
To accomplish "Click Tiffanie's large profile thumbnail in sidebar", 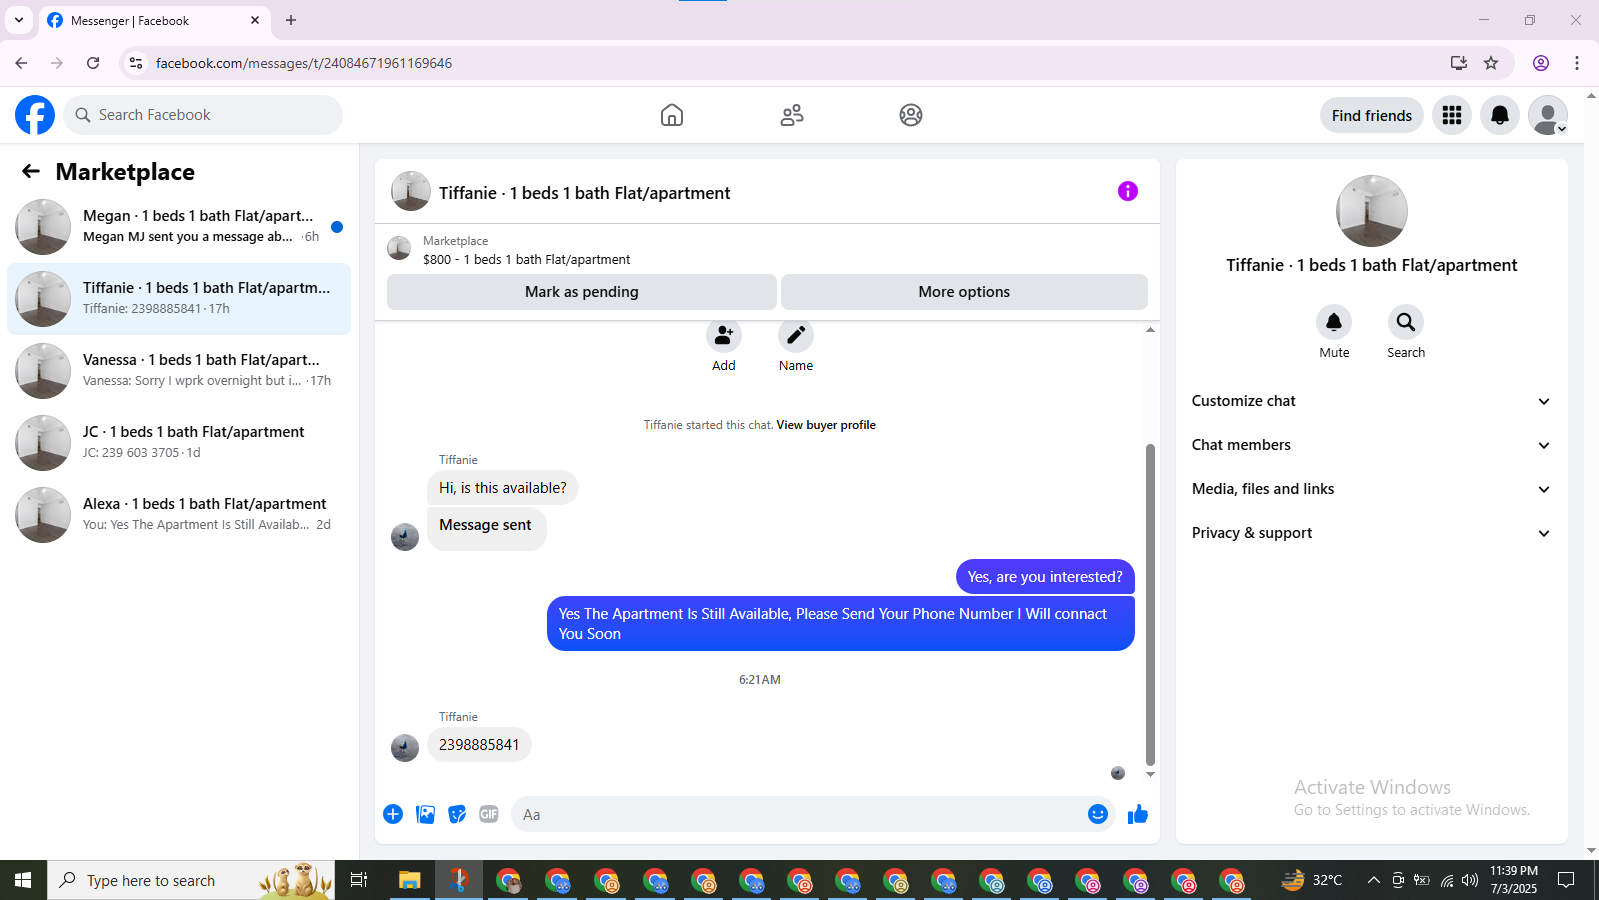I will click(1371, 211).
